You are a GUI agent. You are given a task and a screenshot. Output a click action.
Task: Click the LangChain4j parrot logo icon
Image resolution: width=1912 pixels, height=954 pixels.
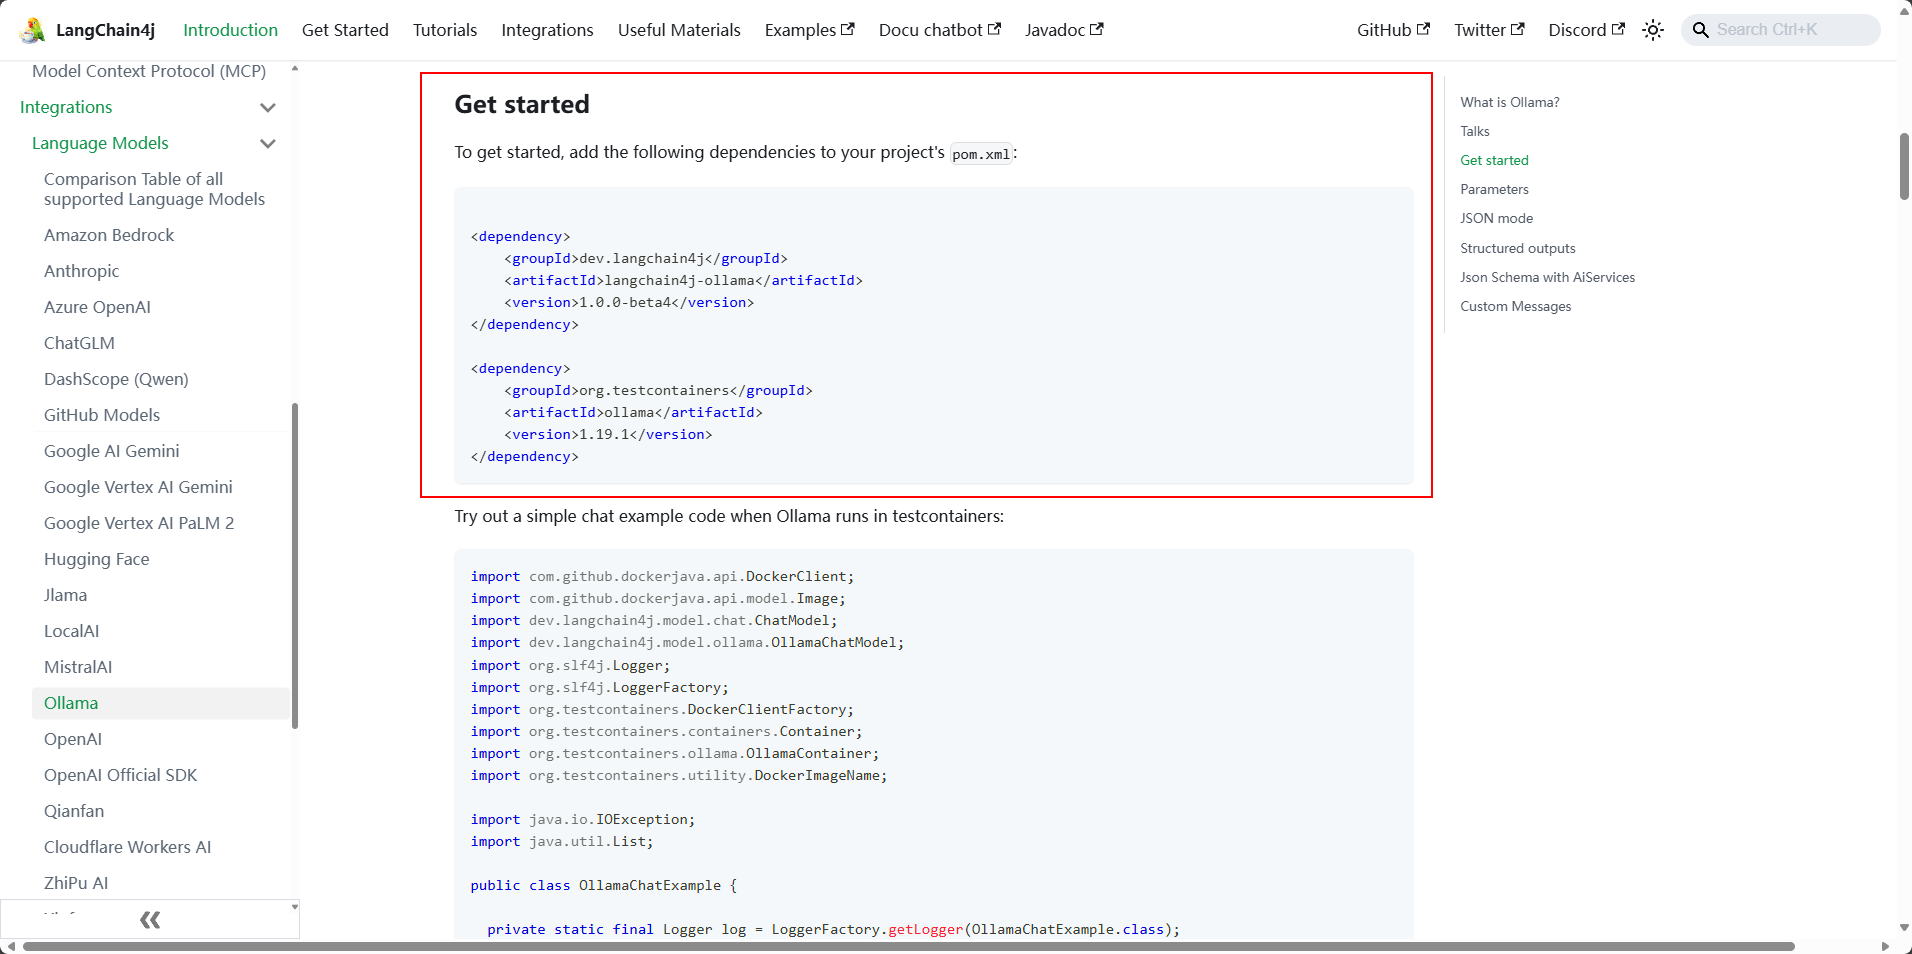point(32,30)
